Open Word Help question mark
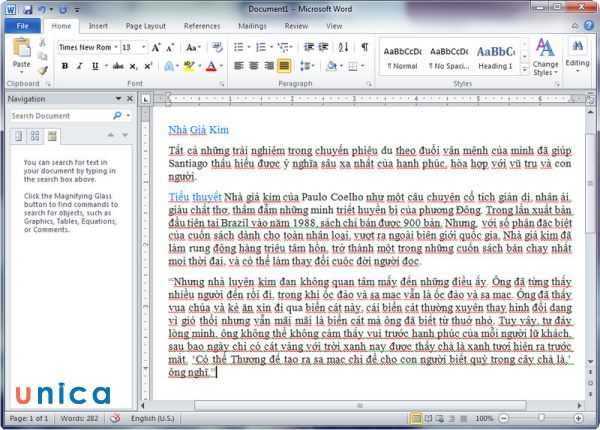 [589, 26]
